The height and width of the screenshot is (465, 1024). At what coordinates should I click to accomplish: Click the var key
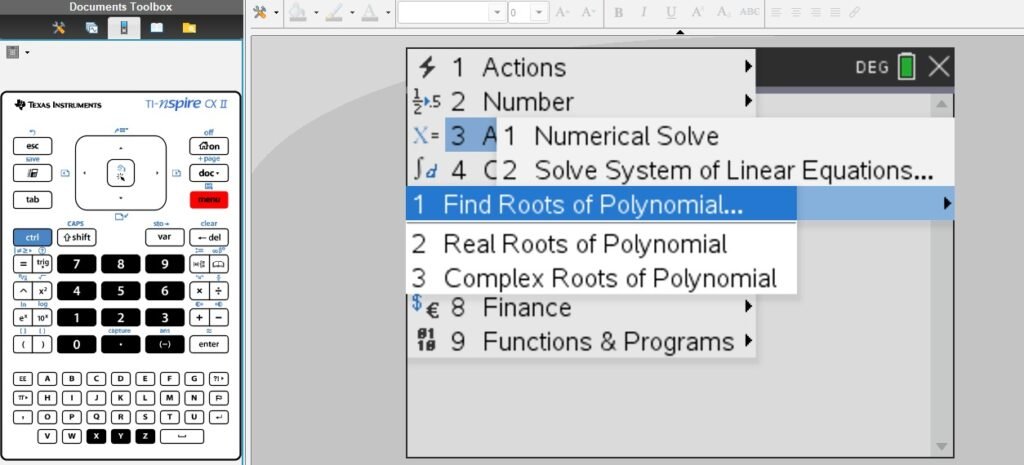165,238
